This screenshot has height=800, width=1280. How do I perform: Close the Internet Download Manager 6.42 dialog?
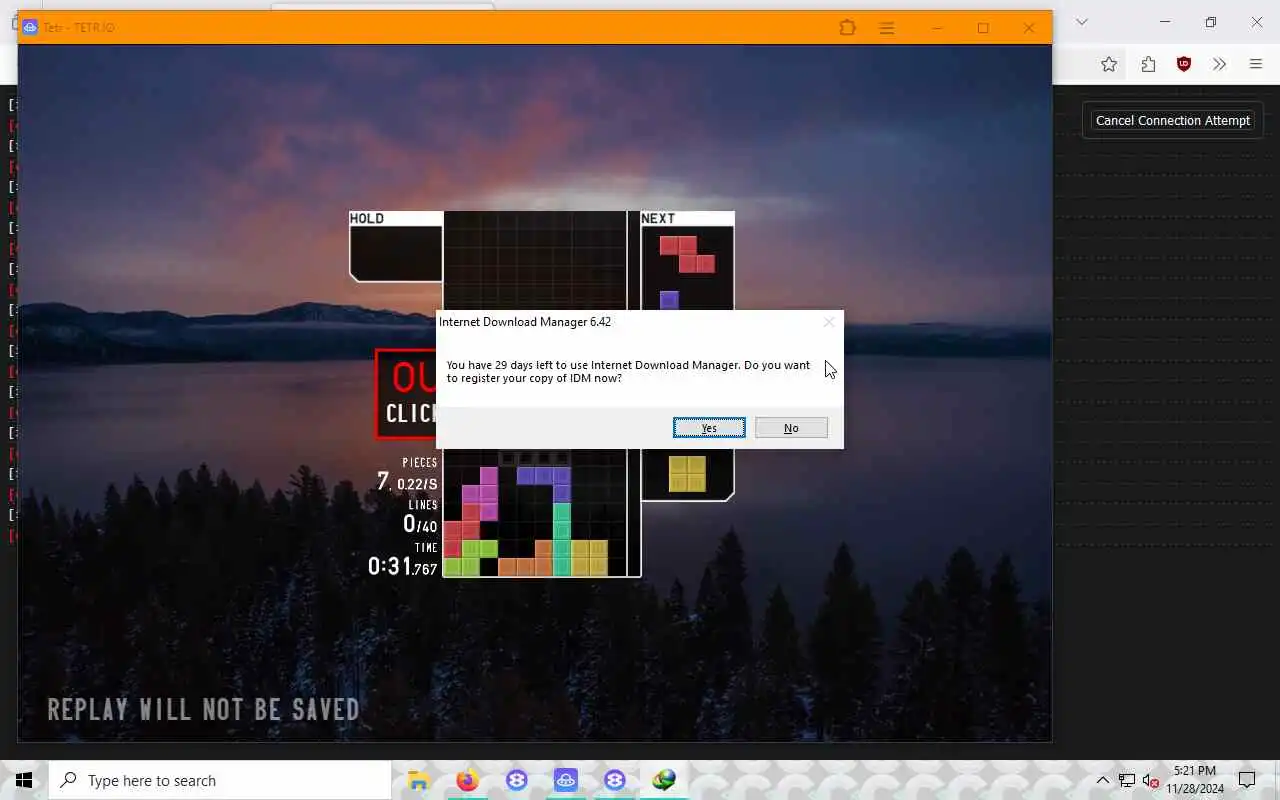click(x=828, y=322)
